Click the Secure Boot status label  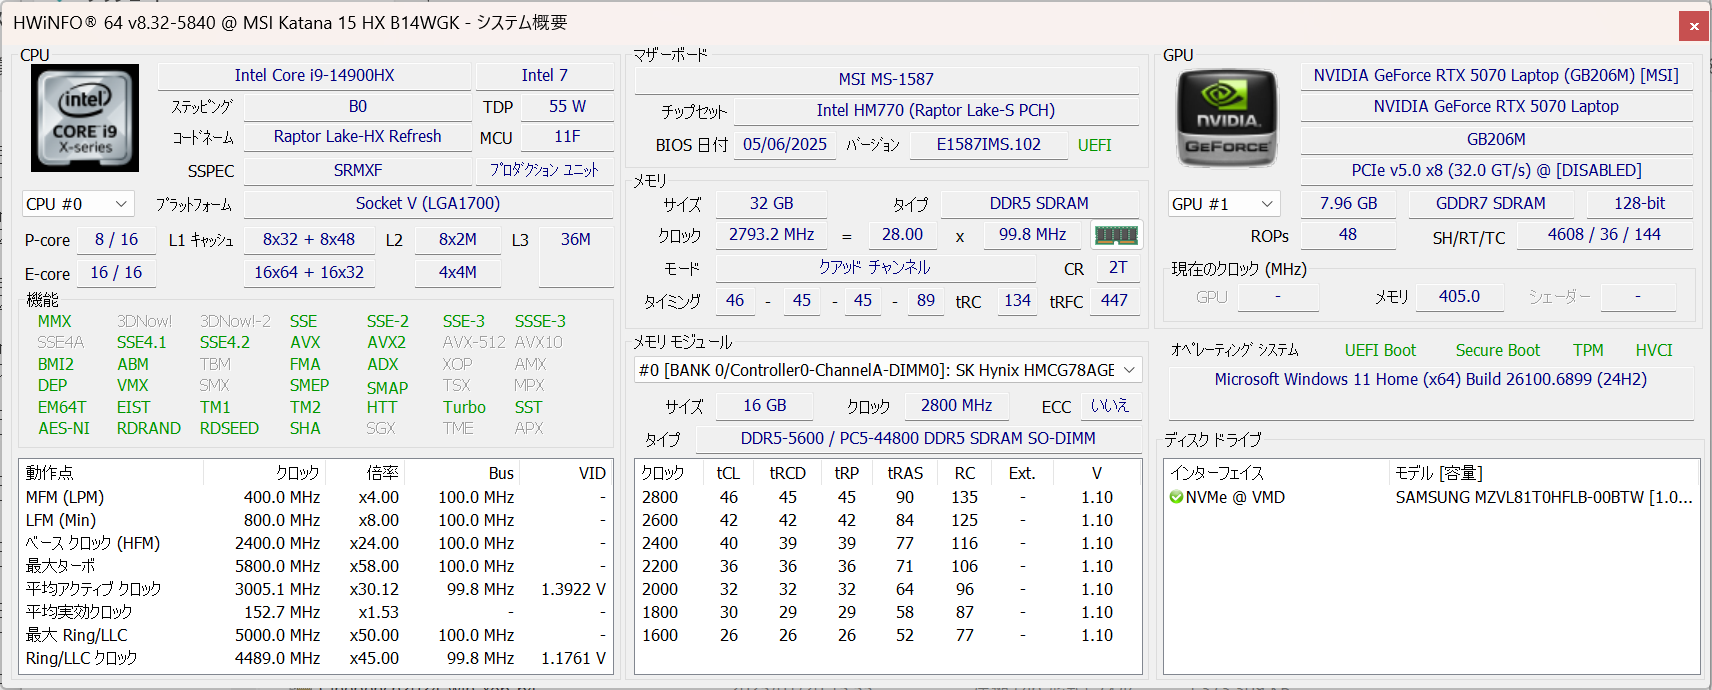coord(1497,350)
